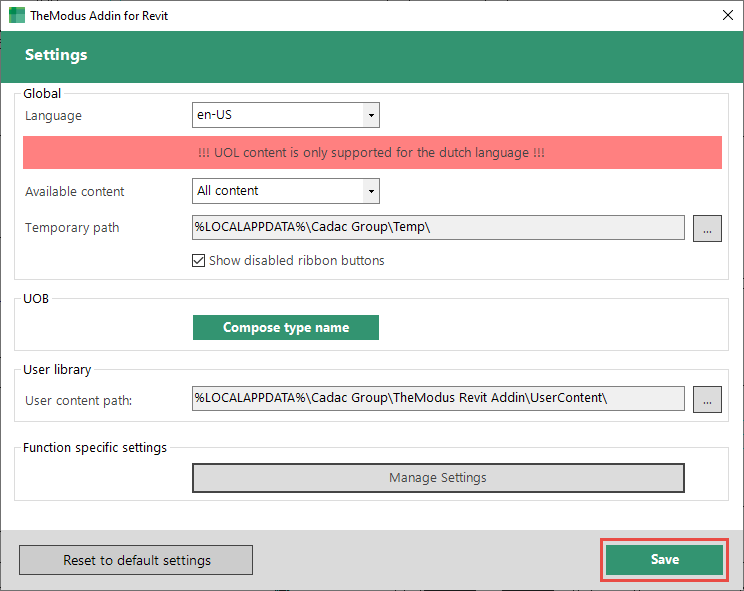Image resolution: width=744 pixels, height=591 pixels.
Task: Close the TheModus Addin settings window
Action: [727, 15]
